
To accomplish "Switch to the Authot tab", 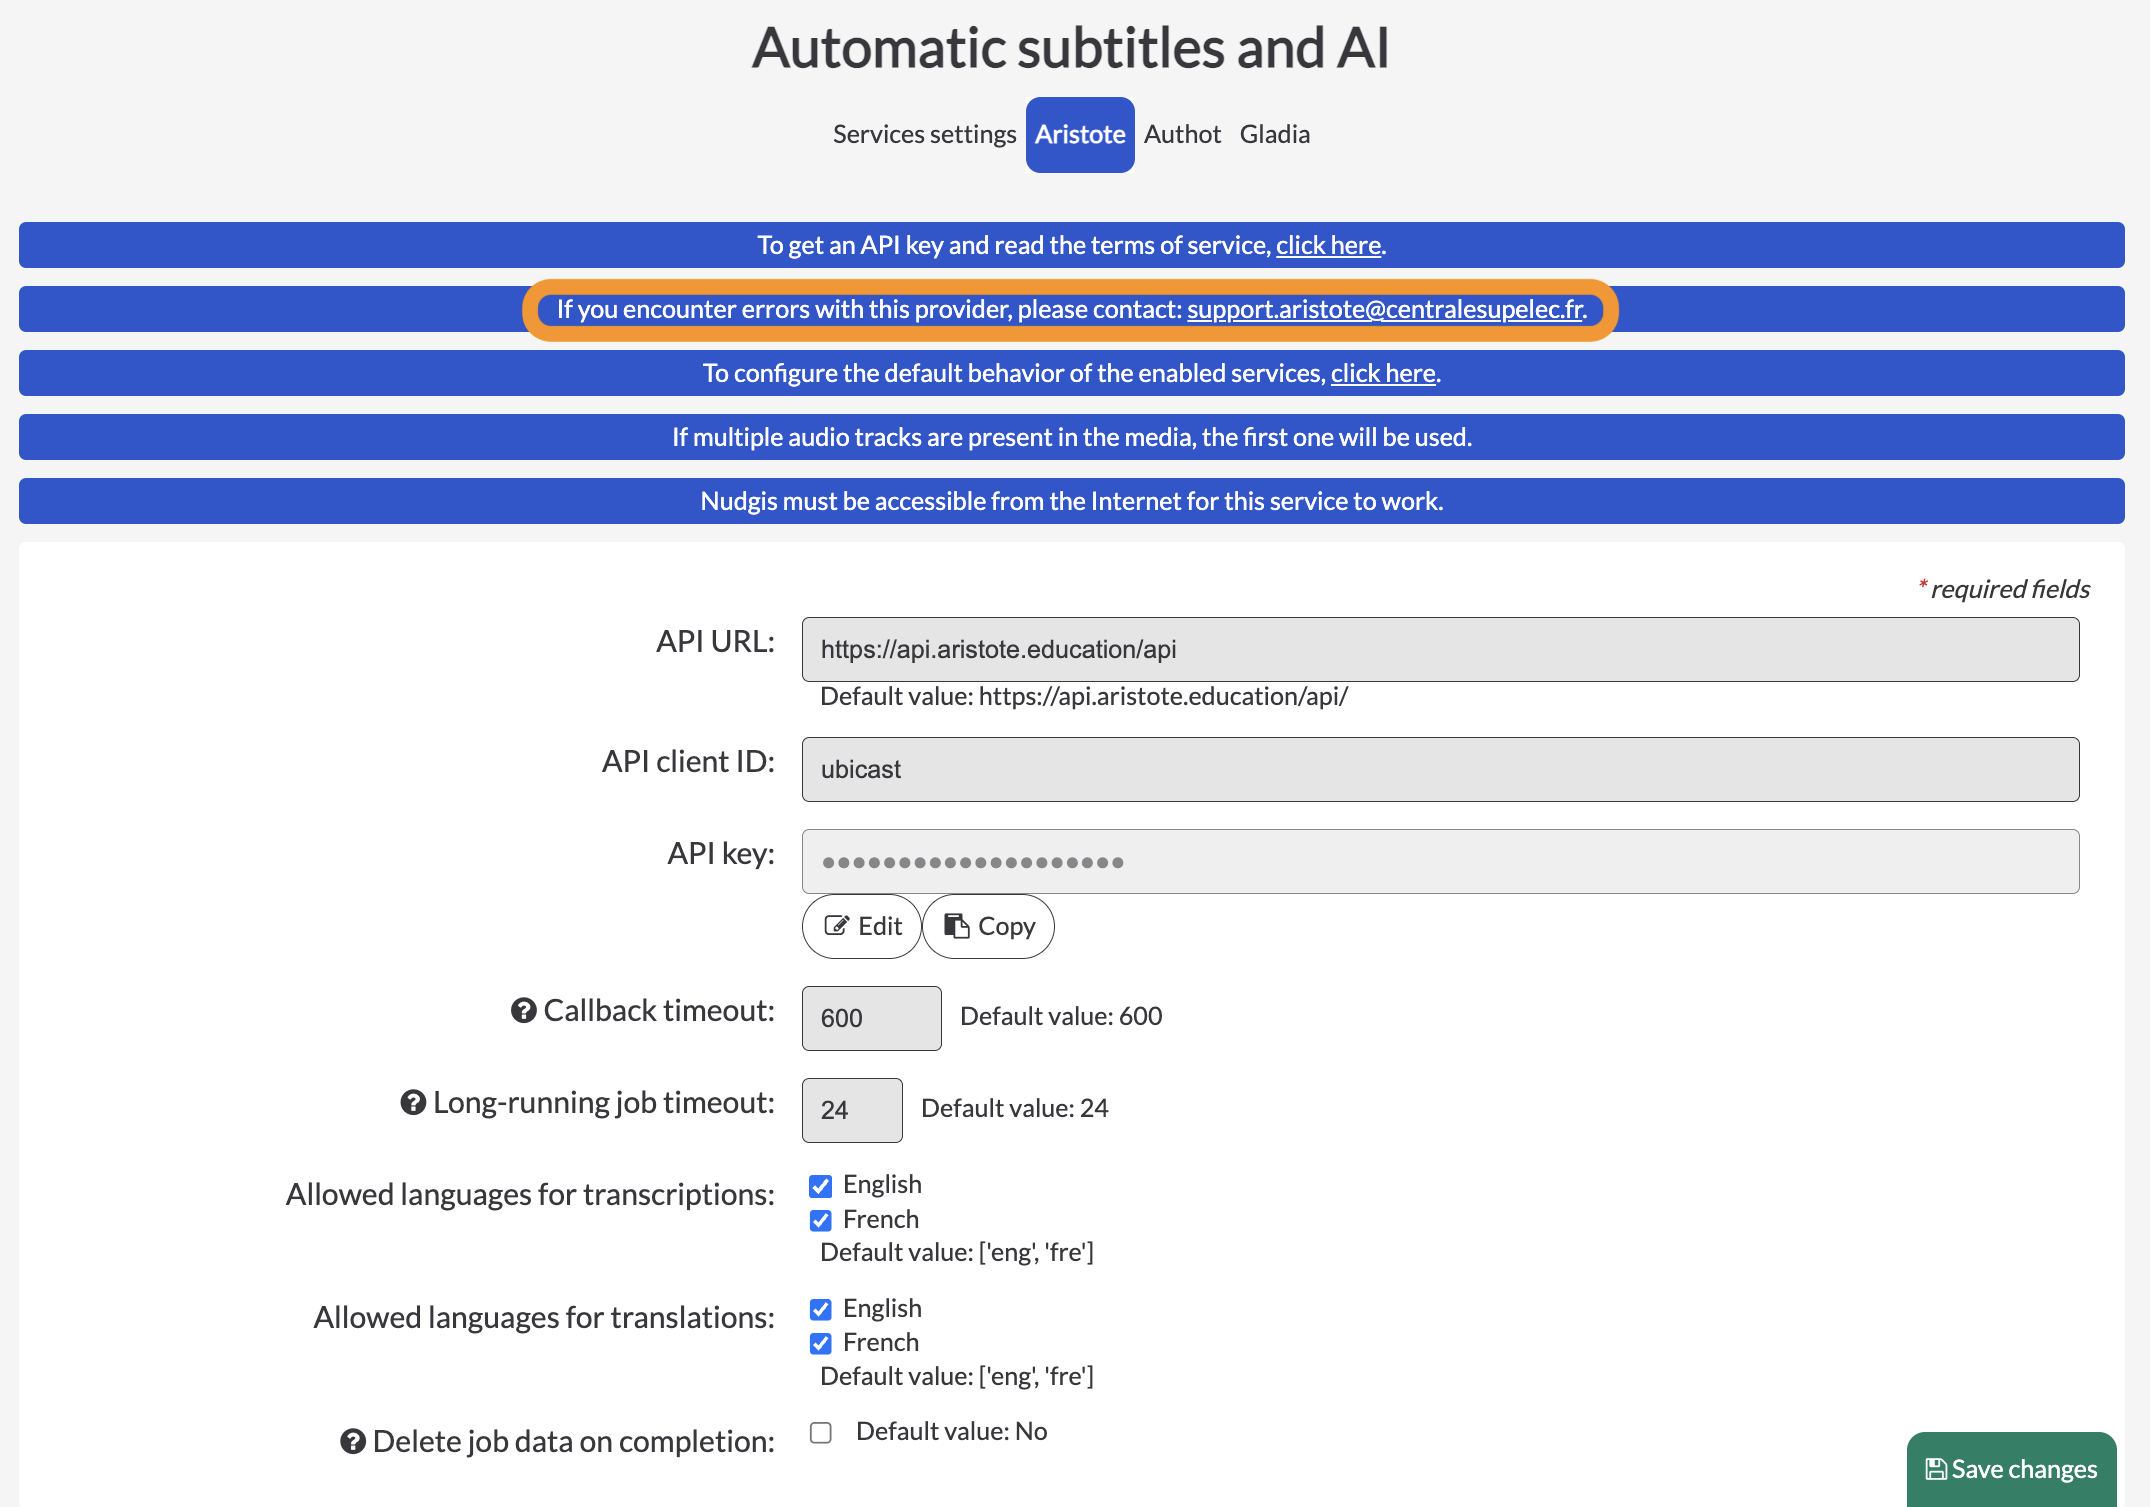I will [1182, 134].
